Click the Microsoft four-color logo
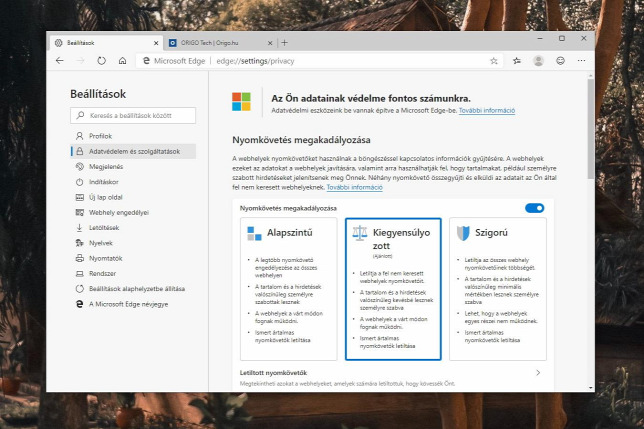Image resolution: width=644 pixels, height=429 pixels. [242, 101]
